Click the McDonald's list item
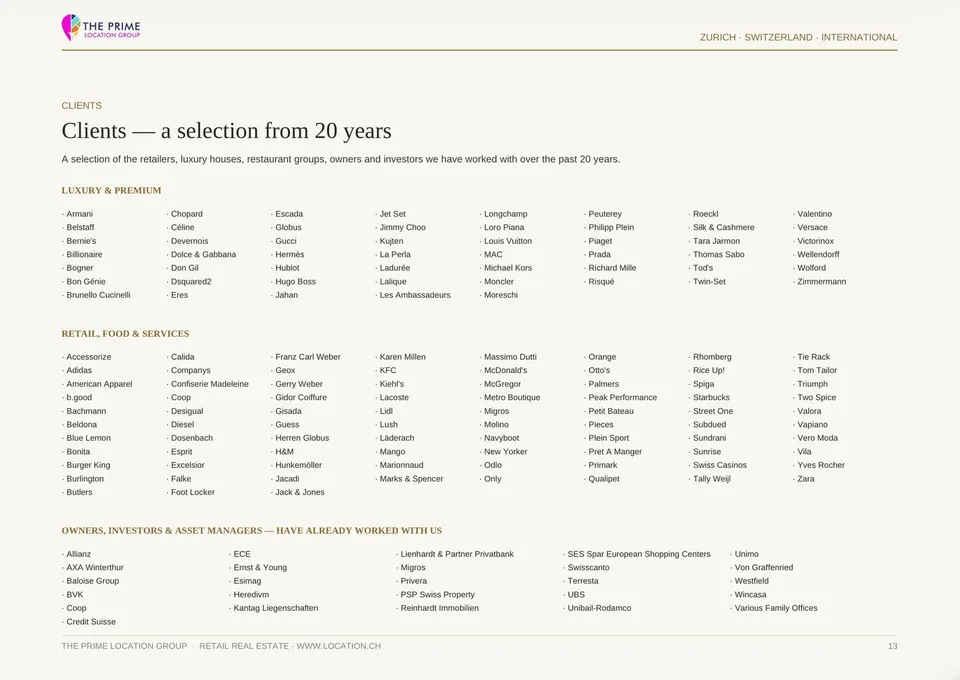 point(505,370)
